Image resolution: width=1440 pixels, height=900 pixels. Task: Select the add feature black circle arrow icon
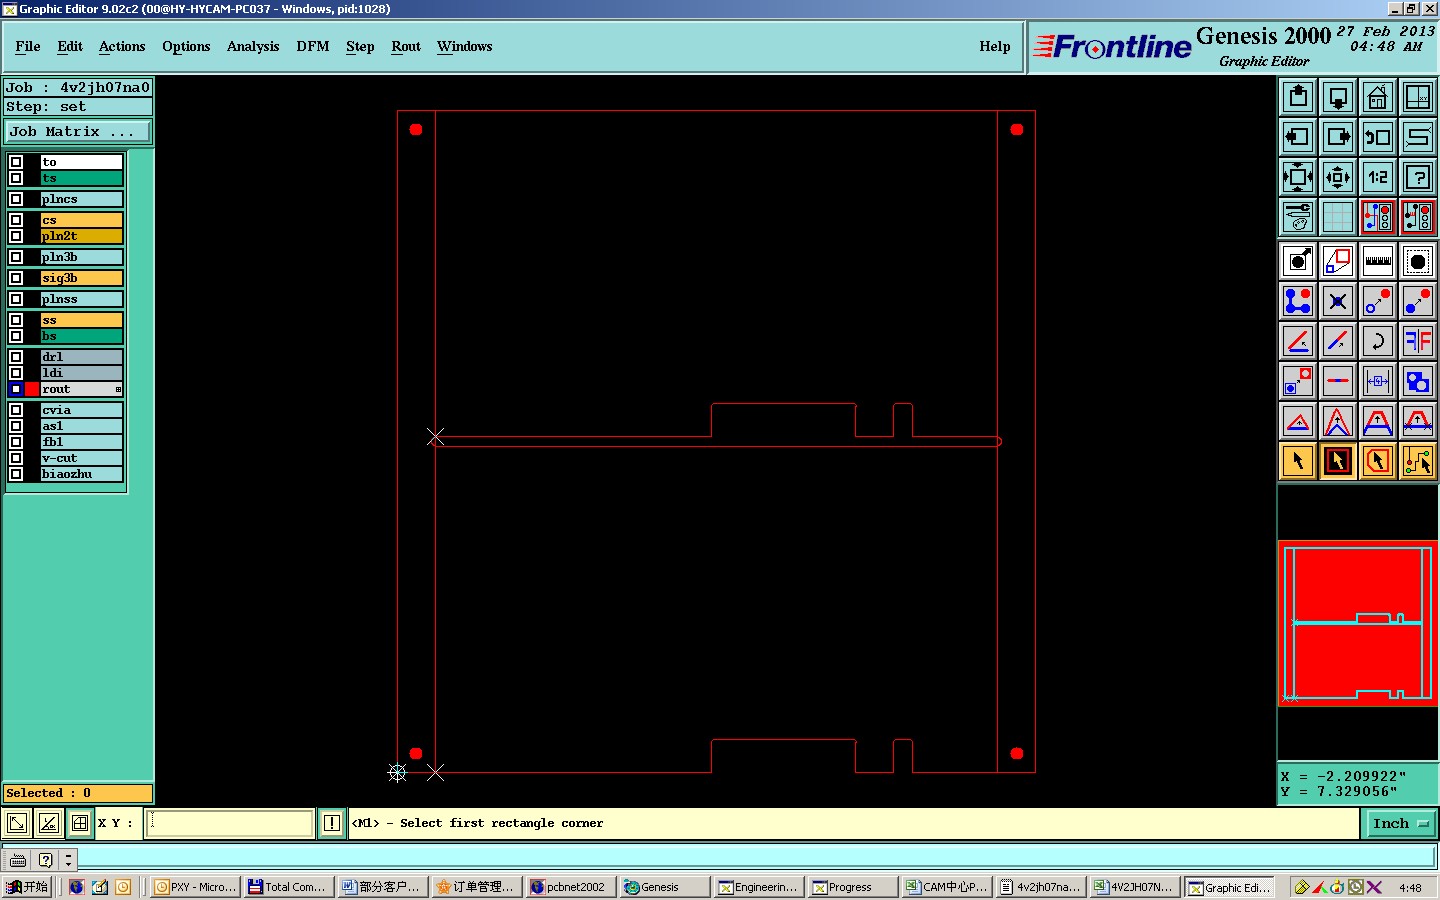coord(1298,261)
